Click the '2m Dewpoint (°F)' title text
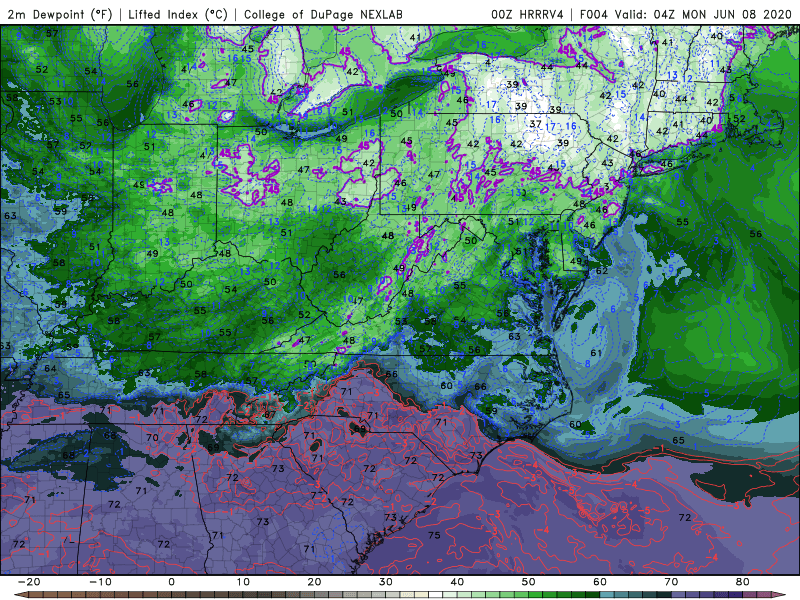 60,14
